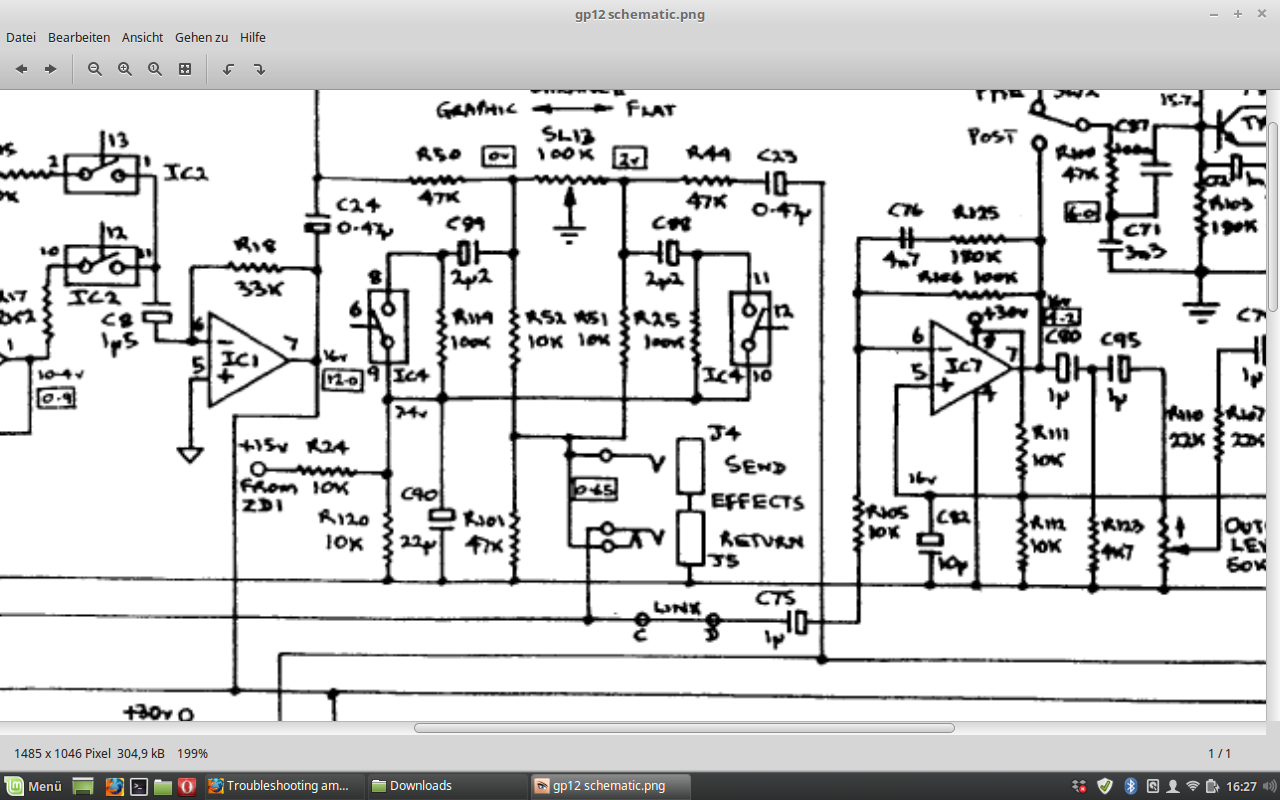1280x800 pixels.
Task: Open the Bluetooth tray icon
Action: (1130, 786)
